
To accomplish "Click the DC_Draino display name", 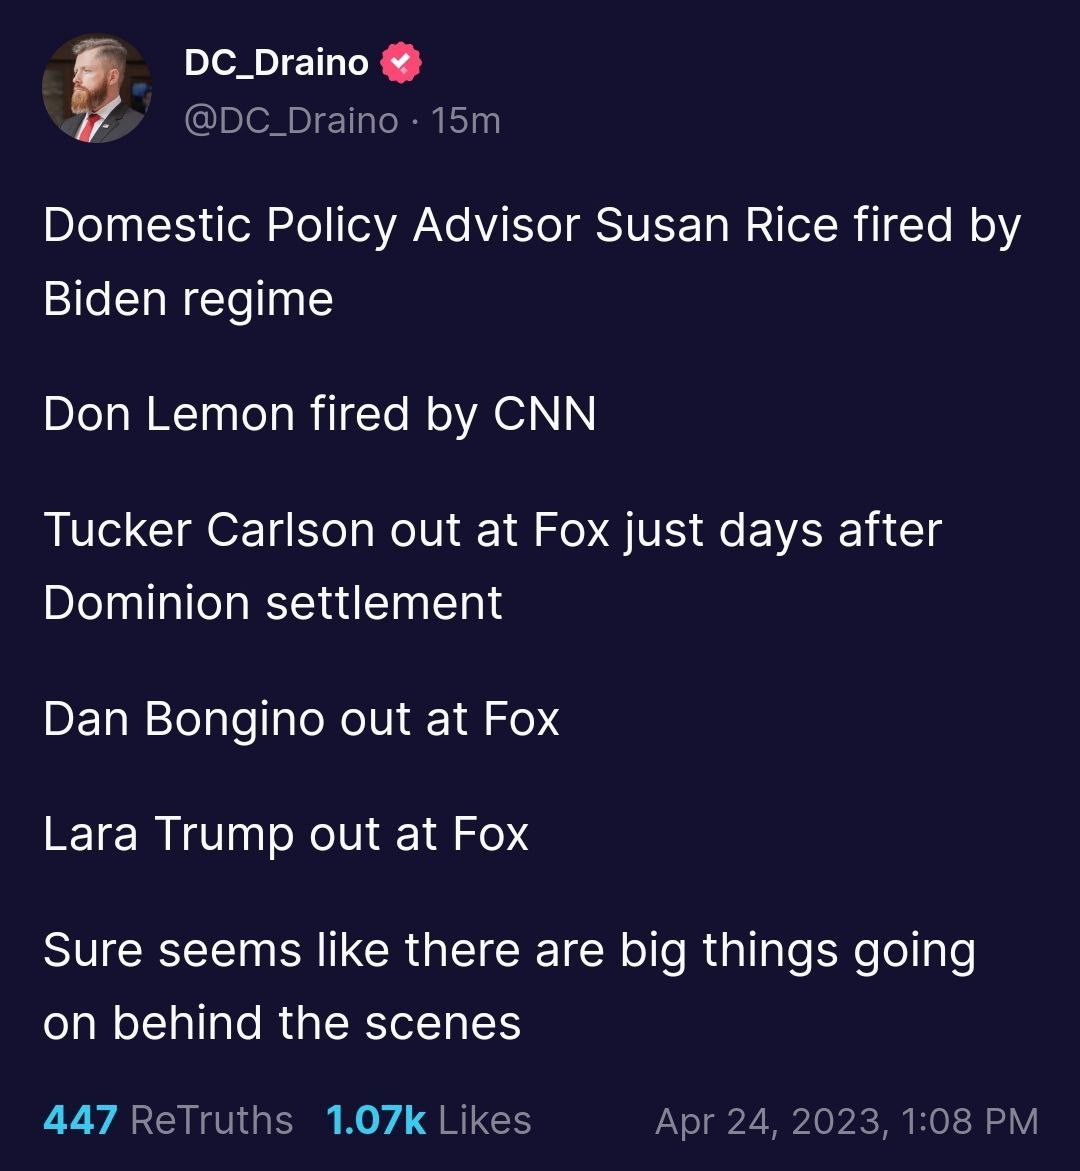I will (276, 63).
